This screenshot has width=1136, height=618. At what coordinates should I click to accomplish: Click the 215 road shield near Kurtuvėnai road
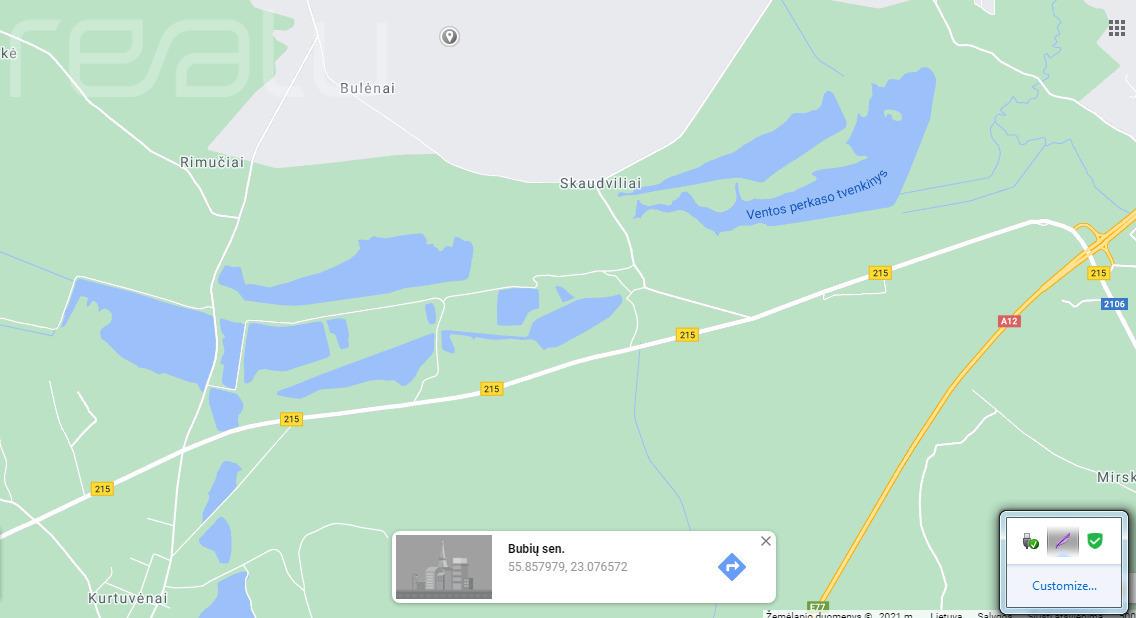(102, 489)
